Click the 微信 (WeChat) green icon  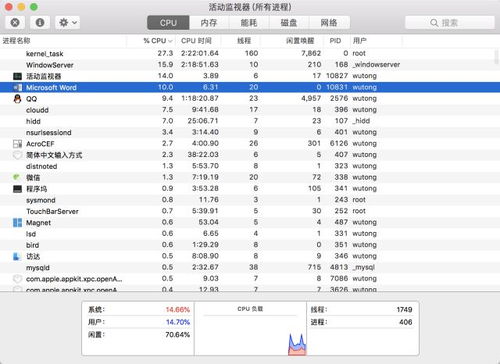coord(16,177)
